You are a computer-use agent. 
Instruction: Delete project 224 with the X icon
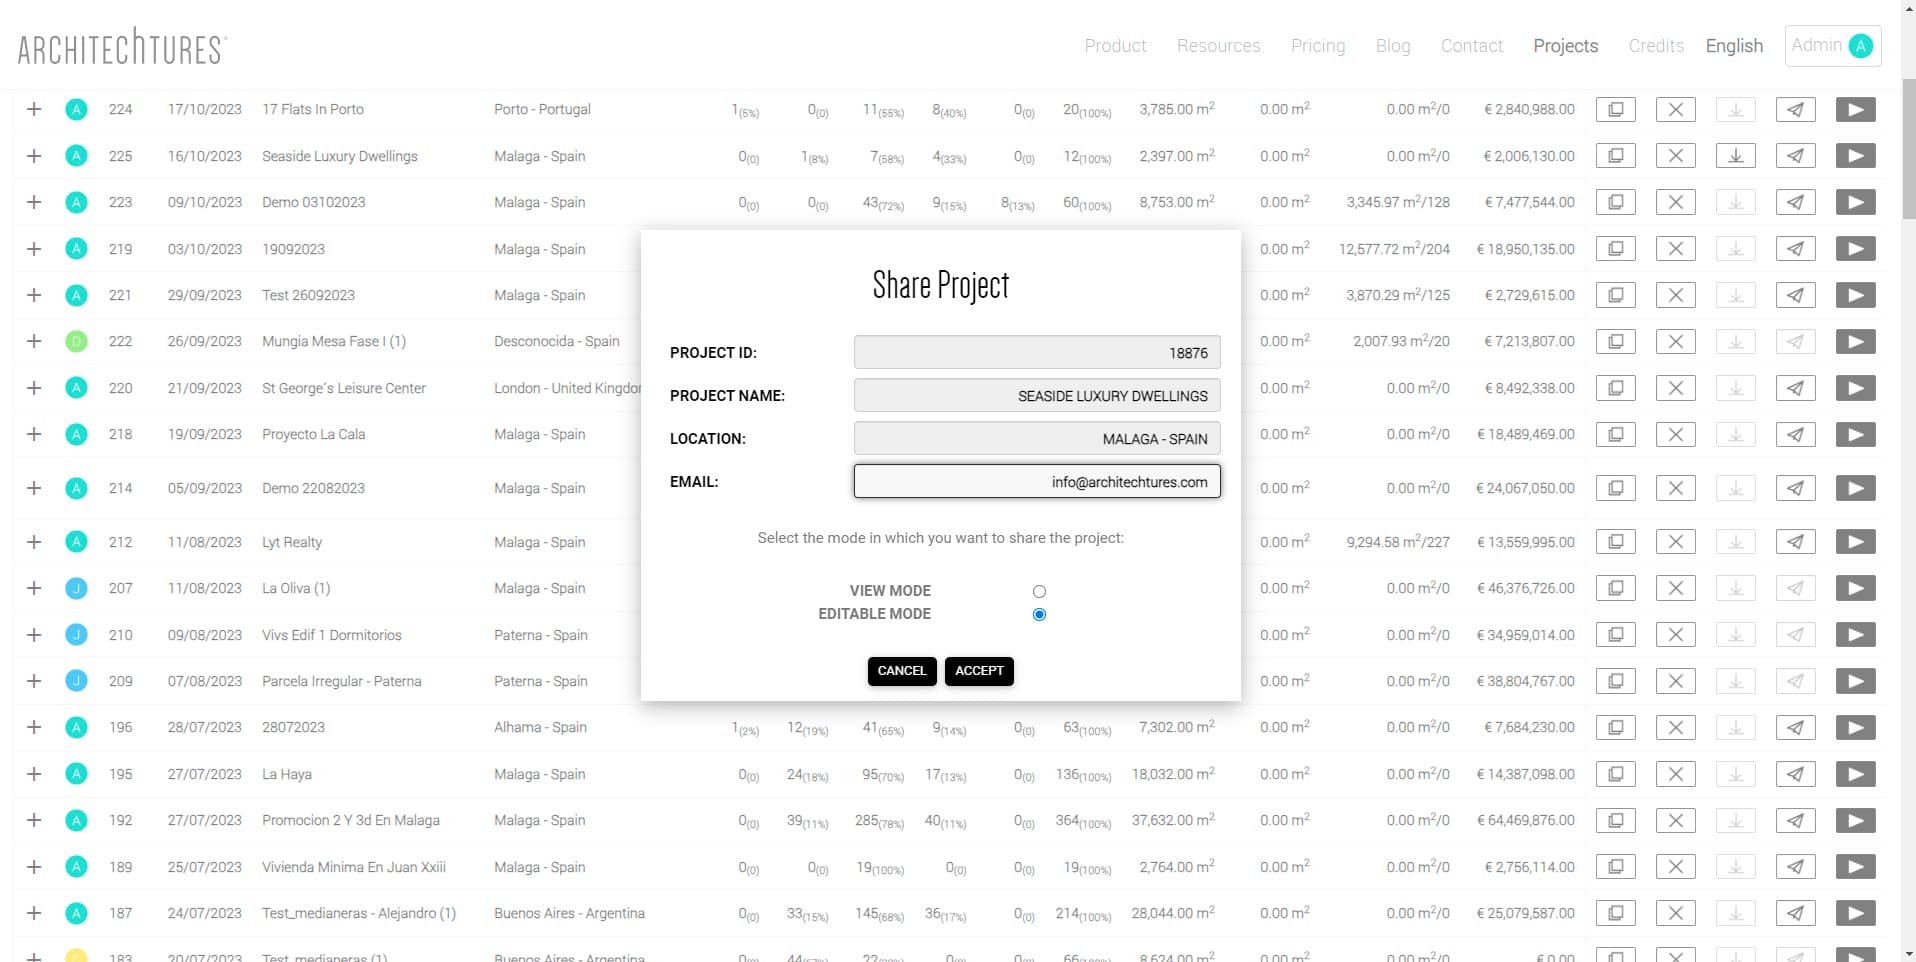(1676, 109)
